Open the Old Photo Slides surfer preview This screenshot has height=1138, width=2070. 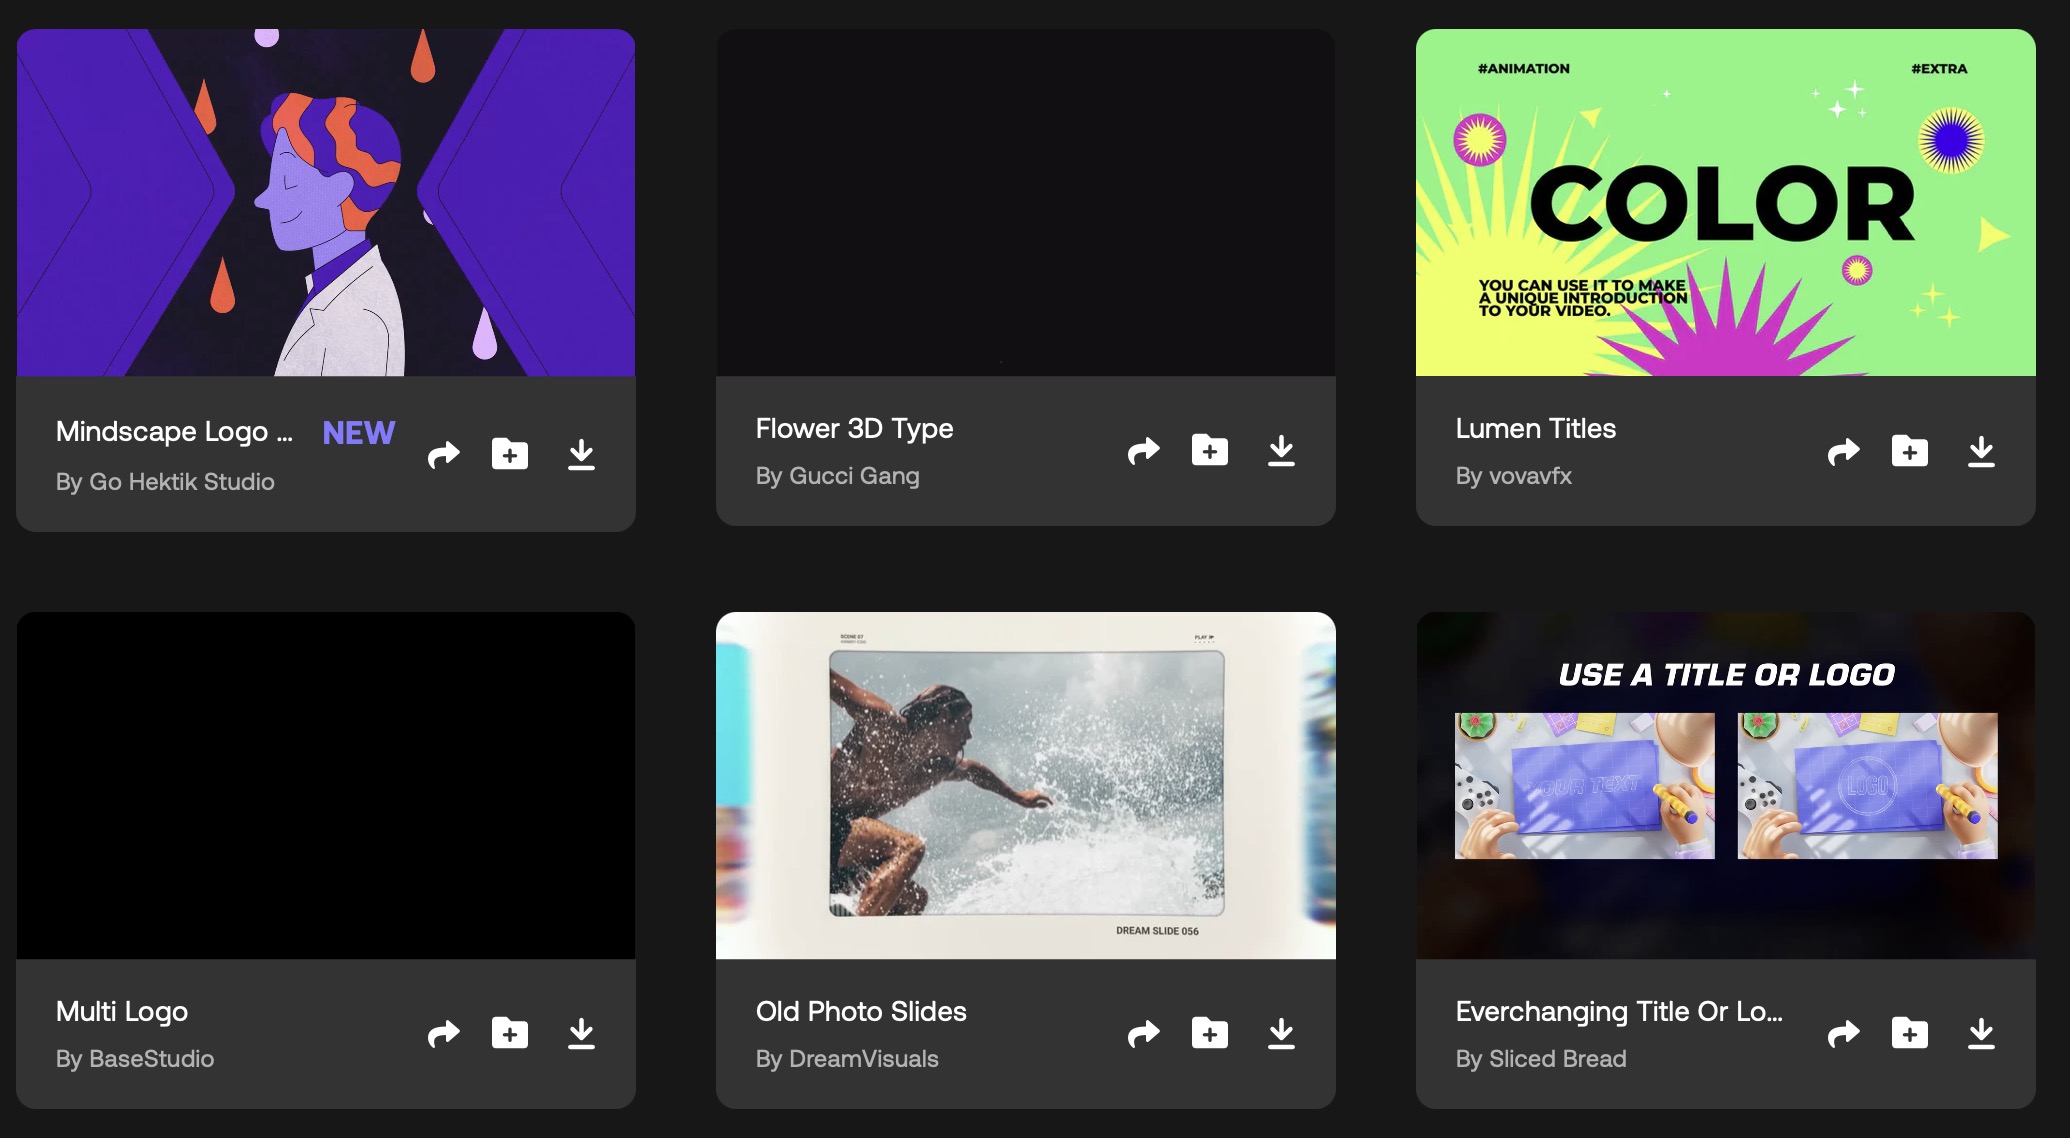point(1025,785)
